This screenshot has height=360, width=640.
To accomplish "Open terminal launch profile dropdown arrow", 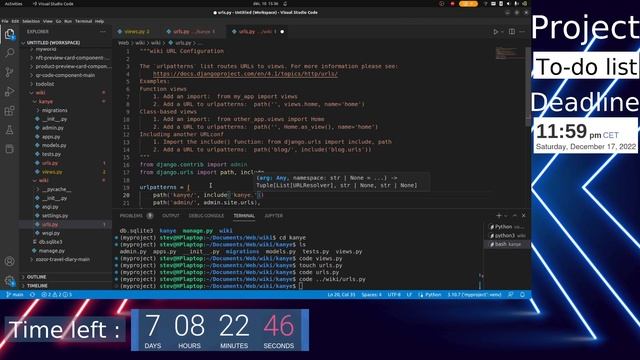I will coord(506,216).
